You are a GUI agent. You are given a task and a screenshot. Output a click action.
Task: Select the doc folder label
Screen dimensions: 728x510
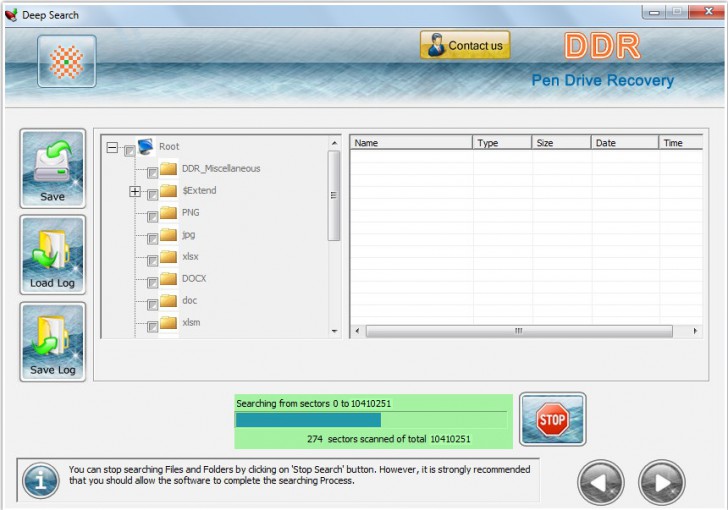click(189, 301)
